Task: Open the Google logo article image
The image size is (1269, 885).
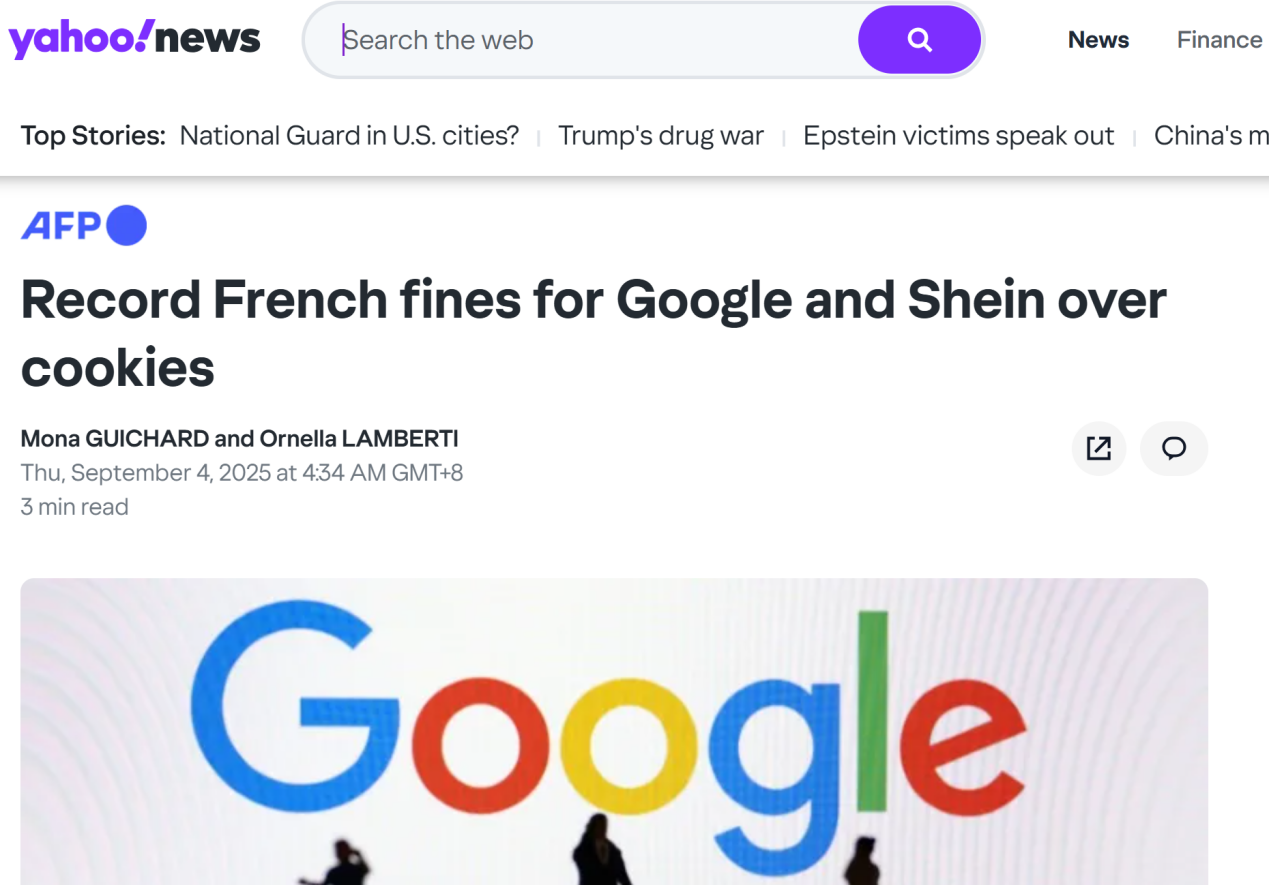Action: (x=614, y=731)
